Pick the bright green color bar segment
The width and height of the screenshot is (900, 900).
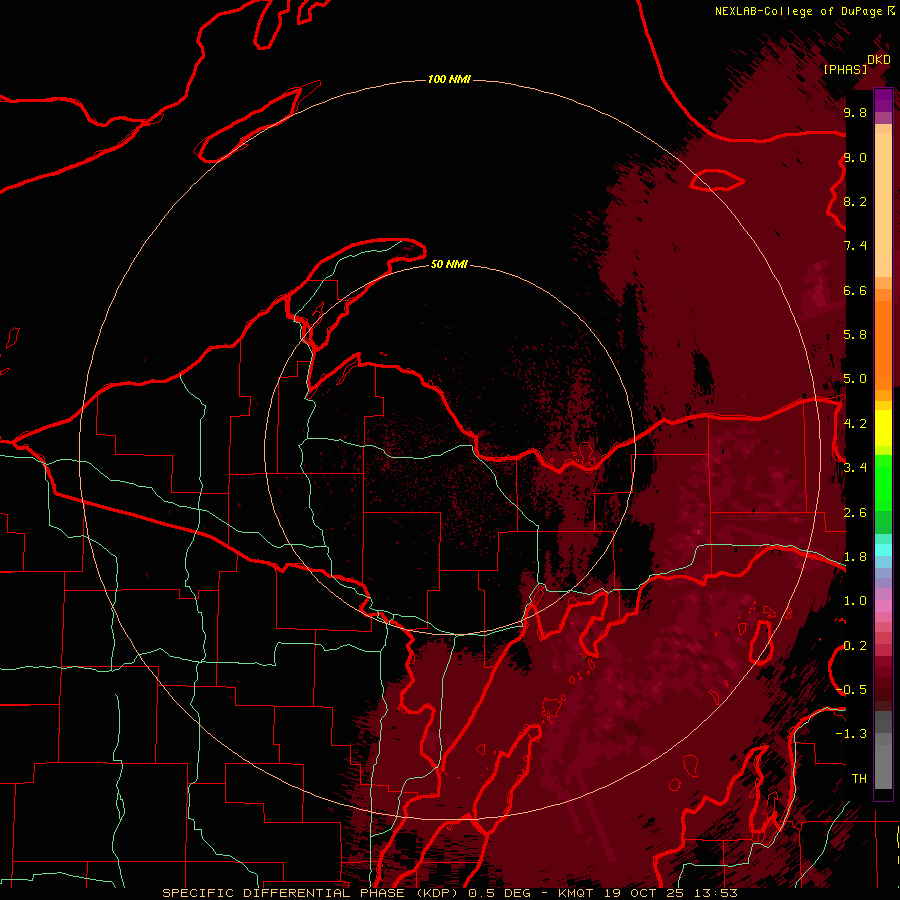(883, 481)
